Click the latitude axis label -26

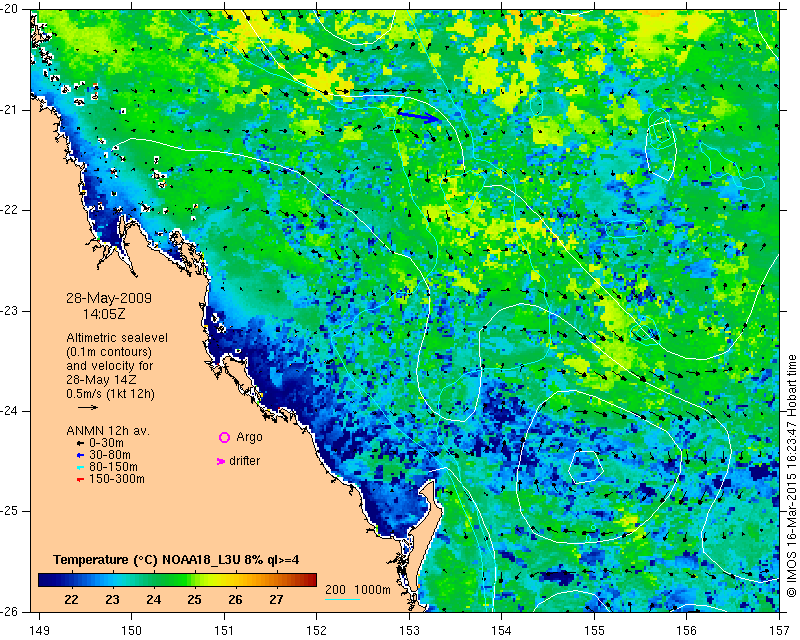pyautogui.click(x=10, y=611)
